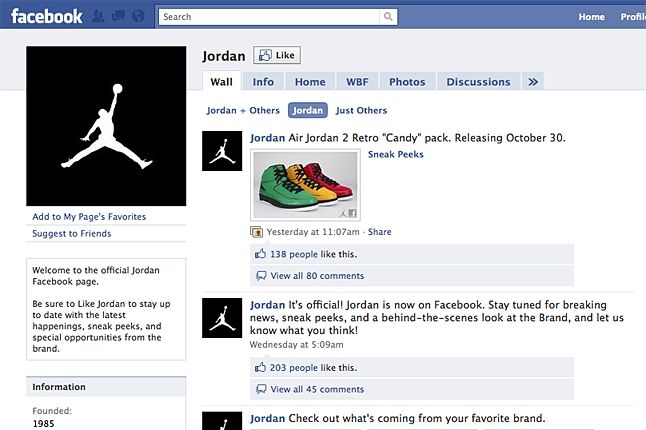View all 45 comments

317,389
